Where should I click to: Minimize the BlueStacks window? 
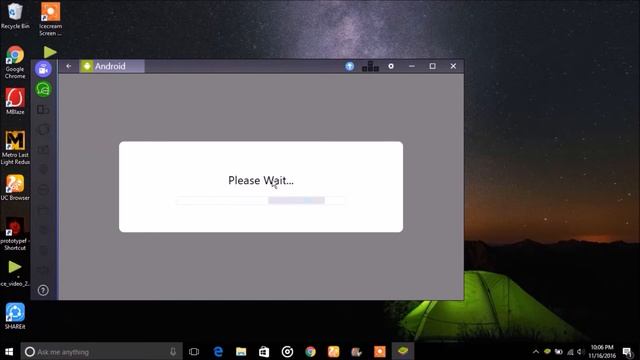pyautogui.click(x=412, y=66)
